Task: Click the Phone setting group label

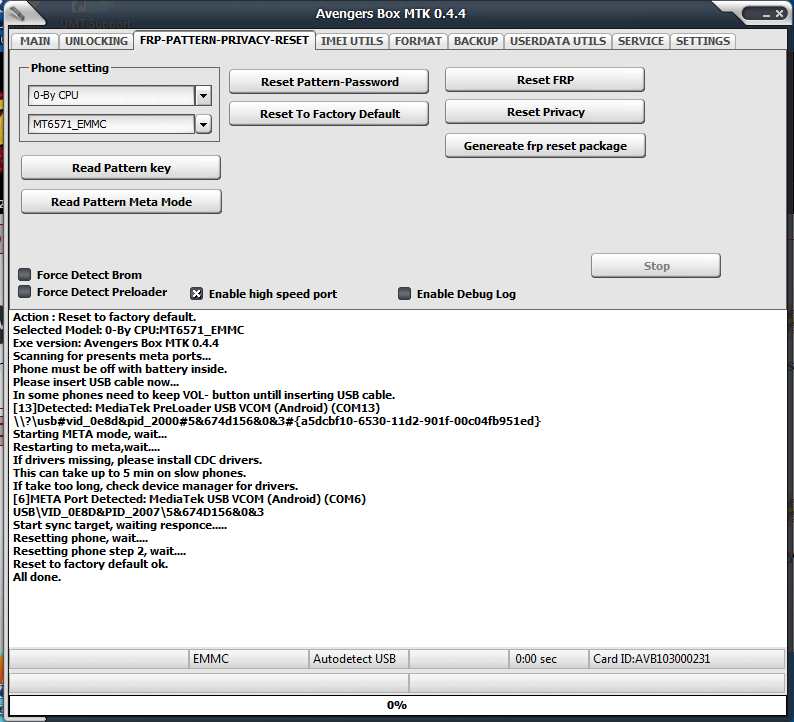Action: [70, 68]
